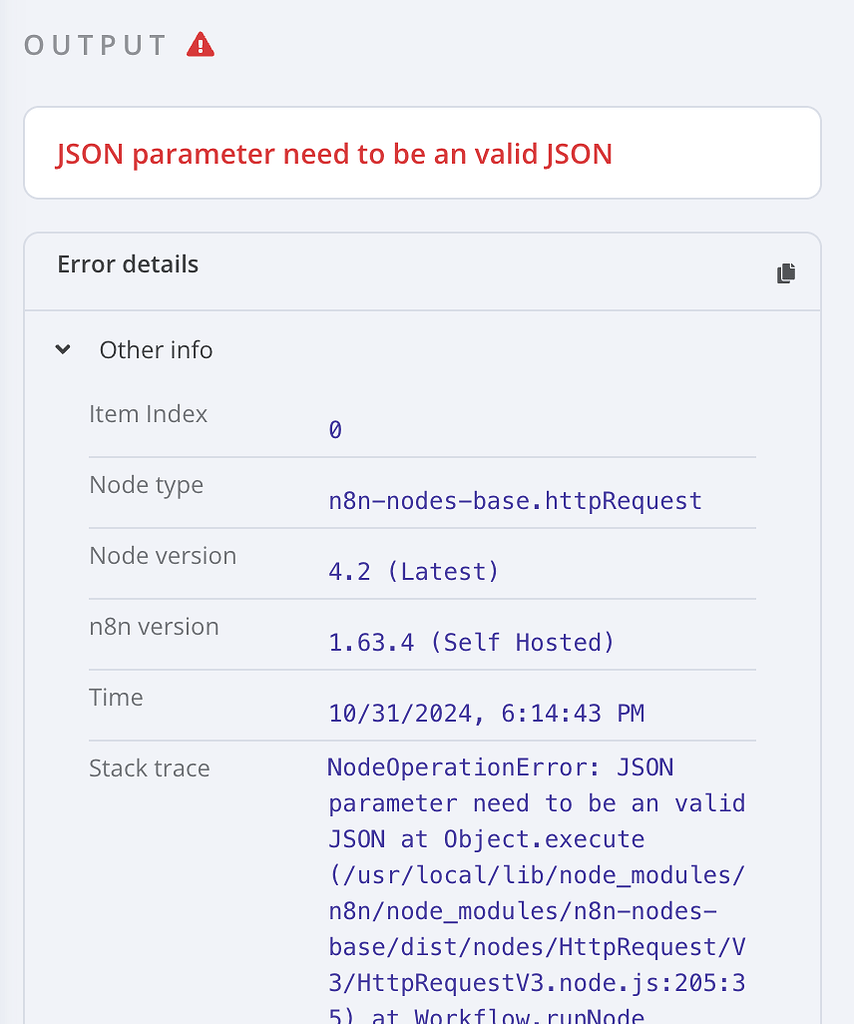Copy error details using the clipboard icon
Image resolution: width=854 pixels, height=1024 pixels.
point(786,272)
